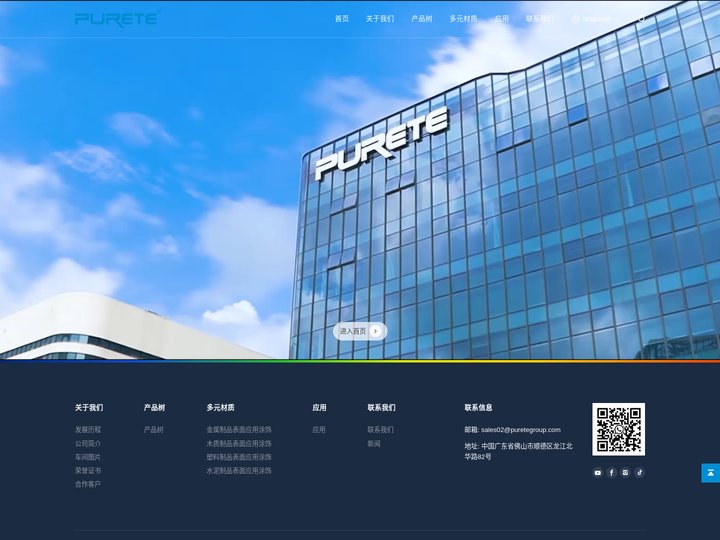Screen dimensions: 720x540
Task: Open footer link 水泥制品表面应用涂饰
Action: click(x=239, y=471)
